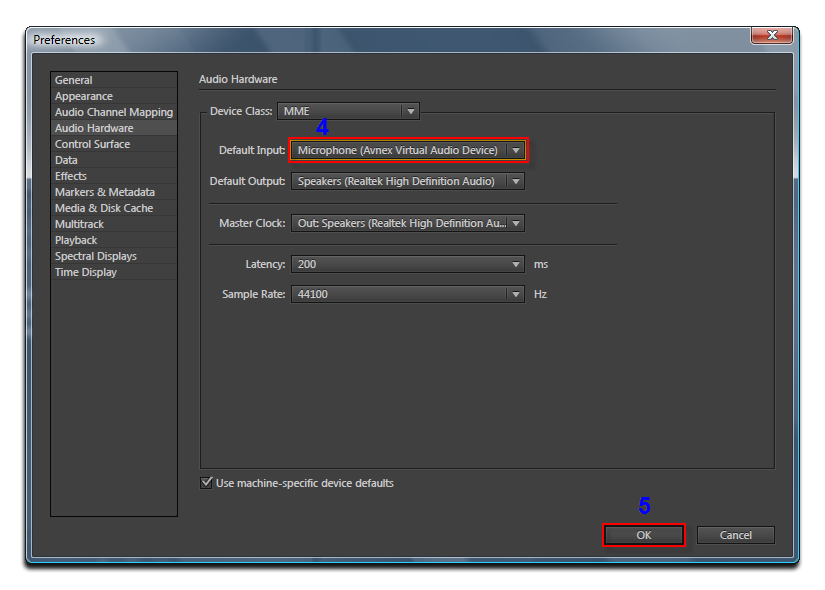
Task: Dismiss the dialog with Cancel
Action: click(736, 535)
